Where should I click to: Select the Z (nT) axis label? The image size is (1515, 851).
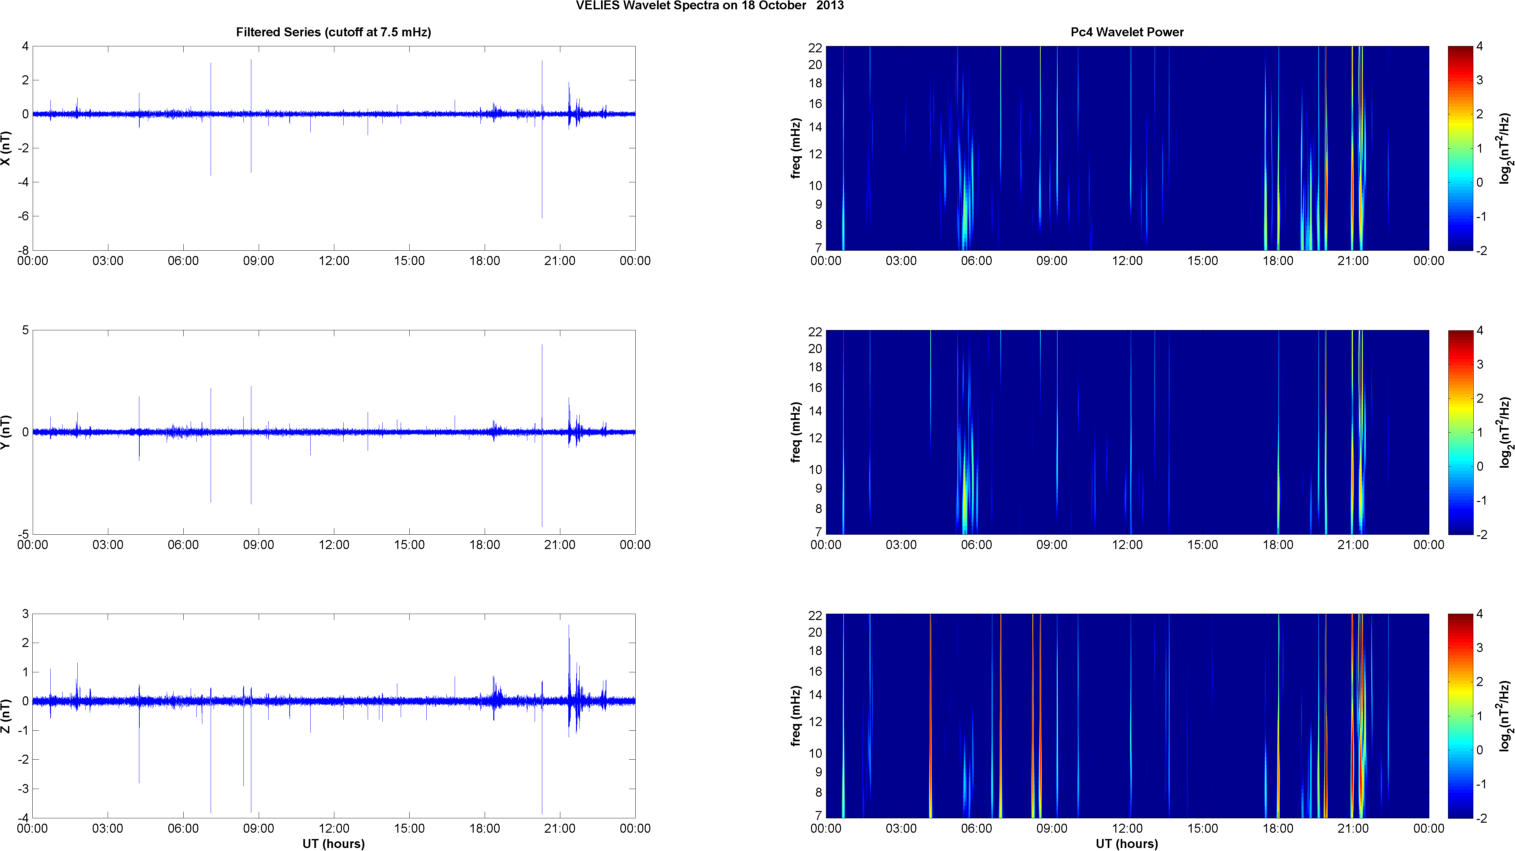[x=7, y=716]
